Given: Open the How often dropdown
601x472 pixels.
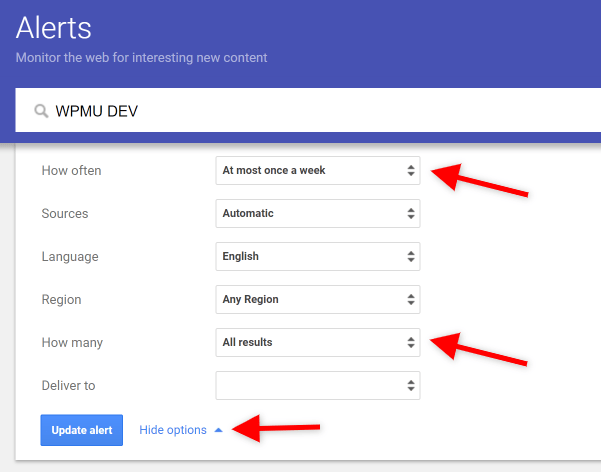Looking at the screenshot, I should tap(318, 170).
